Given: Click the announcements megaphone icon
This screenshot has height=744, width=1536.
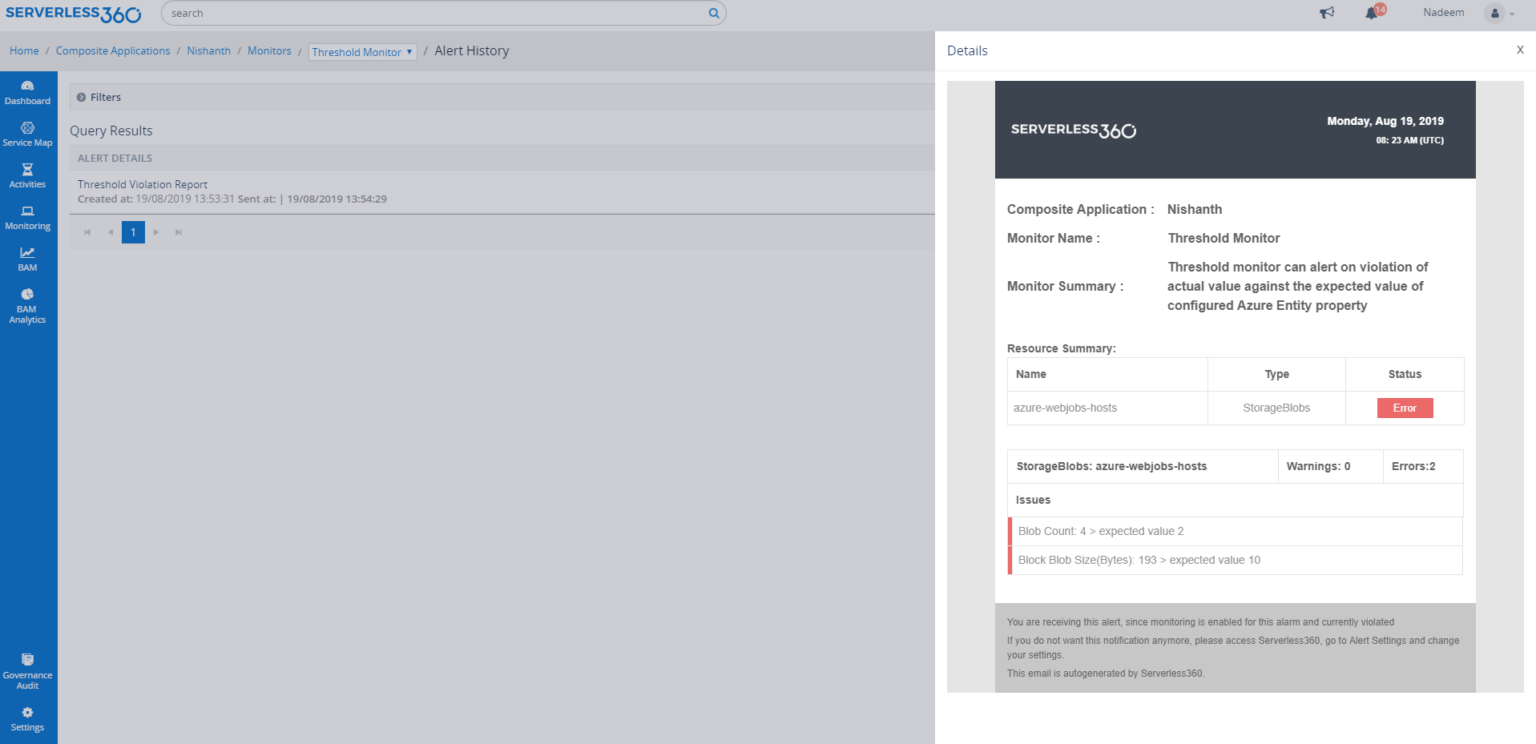Looking at the screenshot, I should (1326, 13).
